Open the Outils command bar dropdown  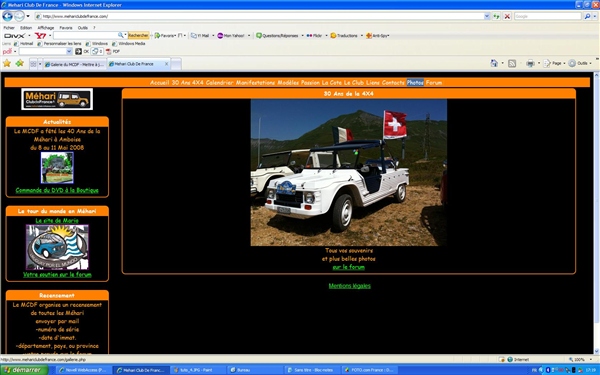(x=580, y=64)
